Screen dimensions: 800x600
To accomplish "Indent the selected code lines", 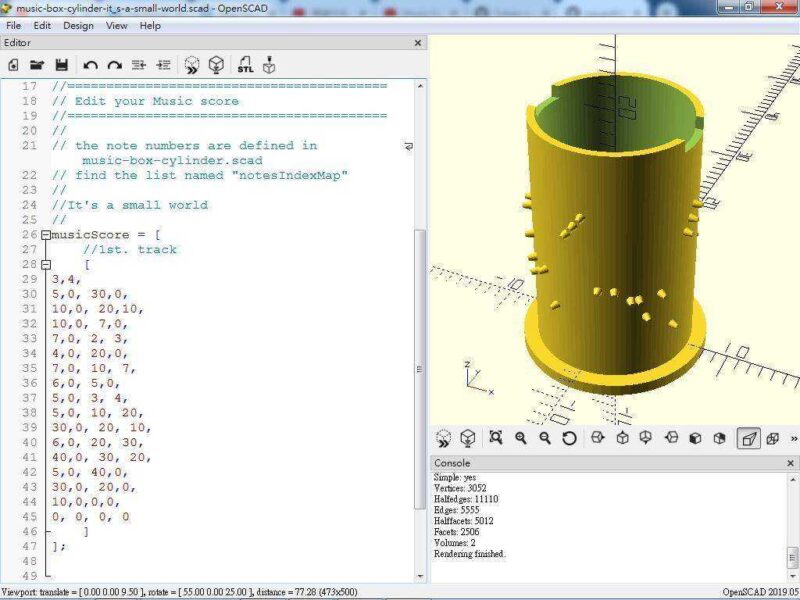I will pyautogui.click(x=163, y=65).
